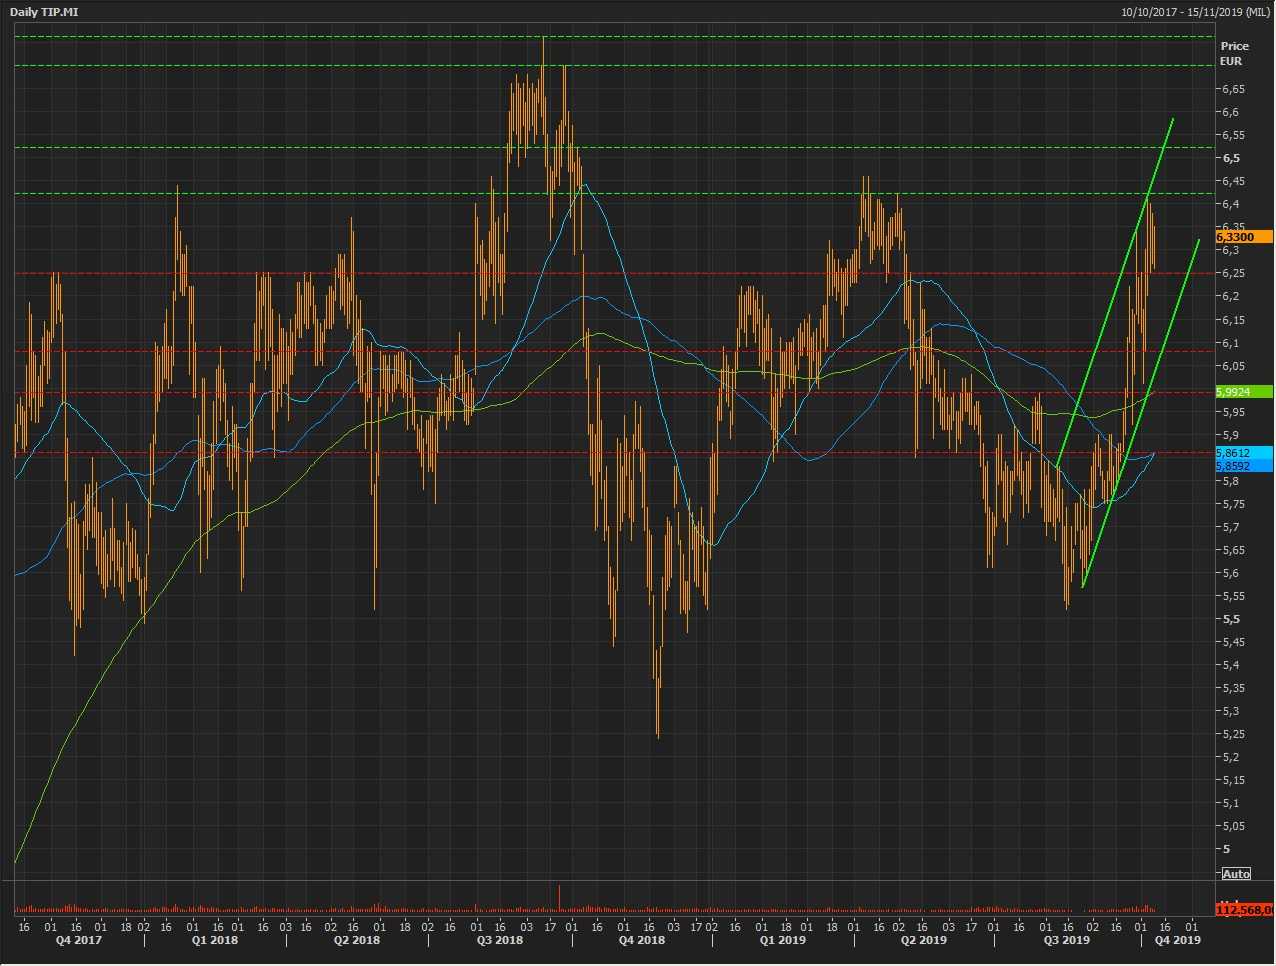
Task: Click the Q4 2019 quarter label
Action: (x=1177, y=940)
